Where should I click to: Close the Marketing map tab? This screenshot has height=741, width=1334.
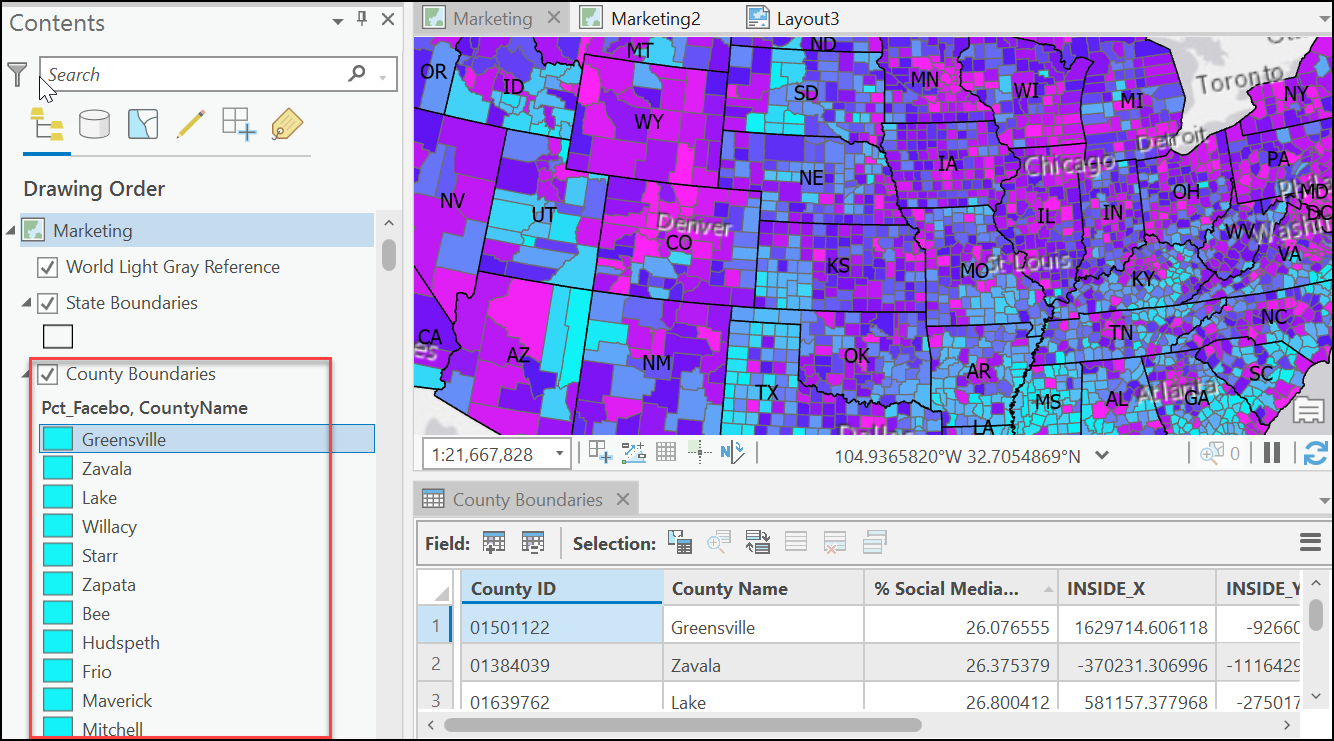(553, 18)
